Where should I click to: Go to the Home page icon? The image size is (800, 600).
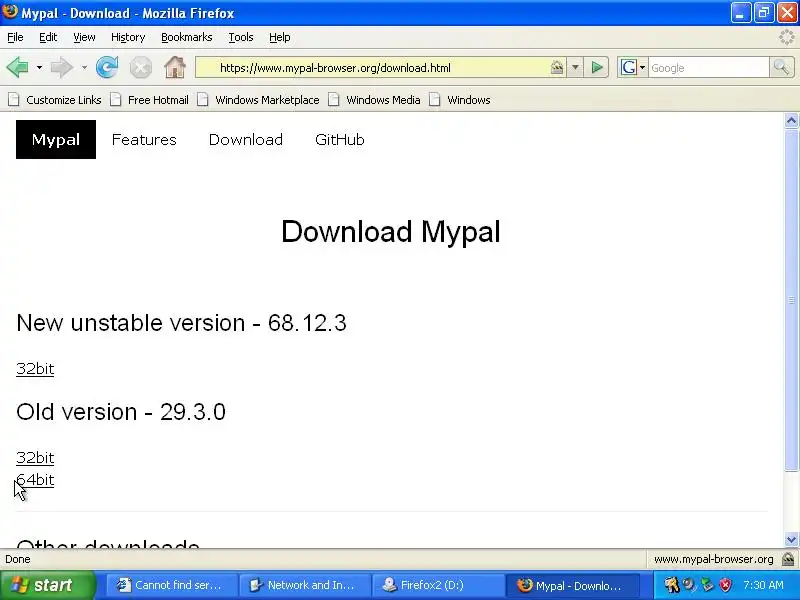click(x=174, y=67)
